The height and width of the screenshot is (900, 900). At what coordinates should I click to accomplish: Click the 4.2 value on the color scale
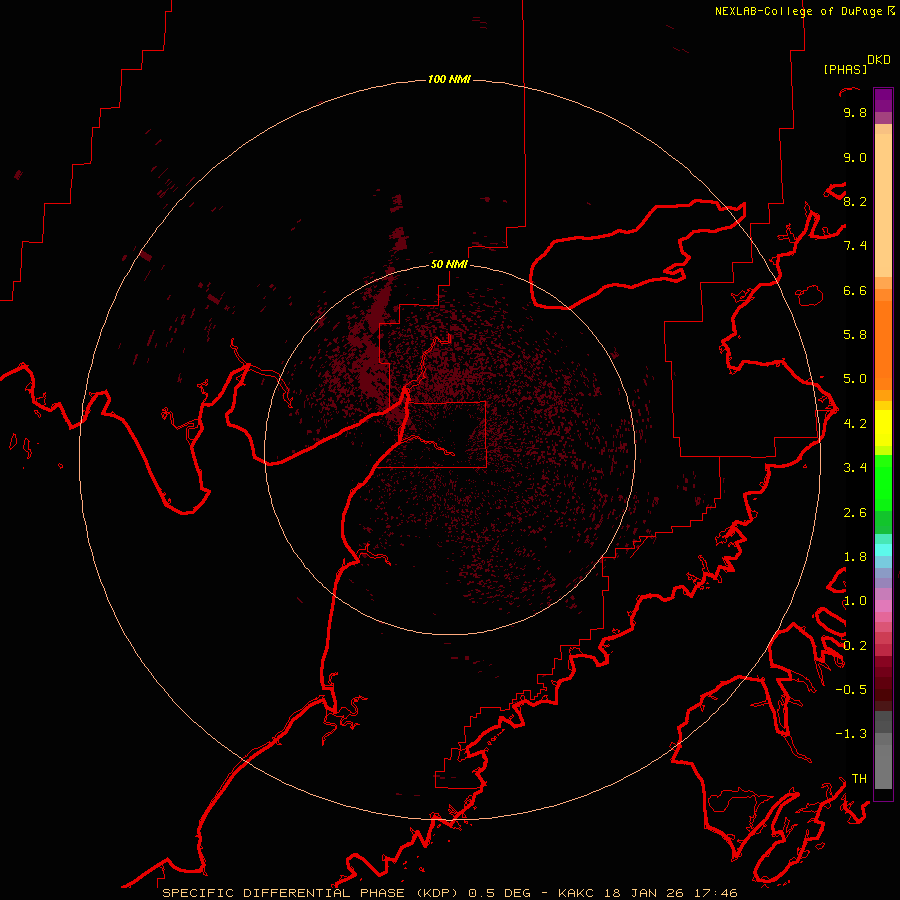tap(855, 424)
